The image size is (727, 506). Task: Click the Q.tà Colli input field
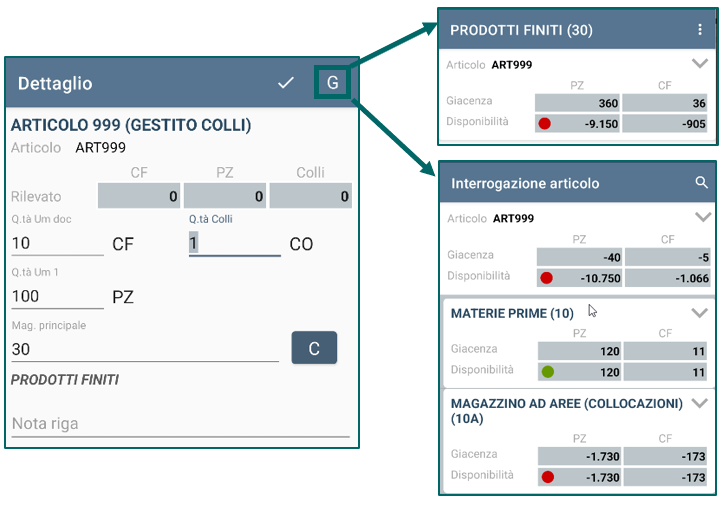[x=235, y=243]
